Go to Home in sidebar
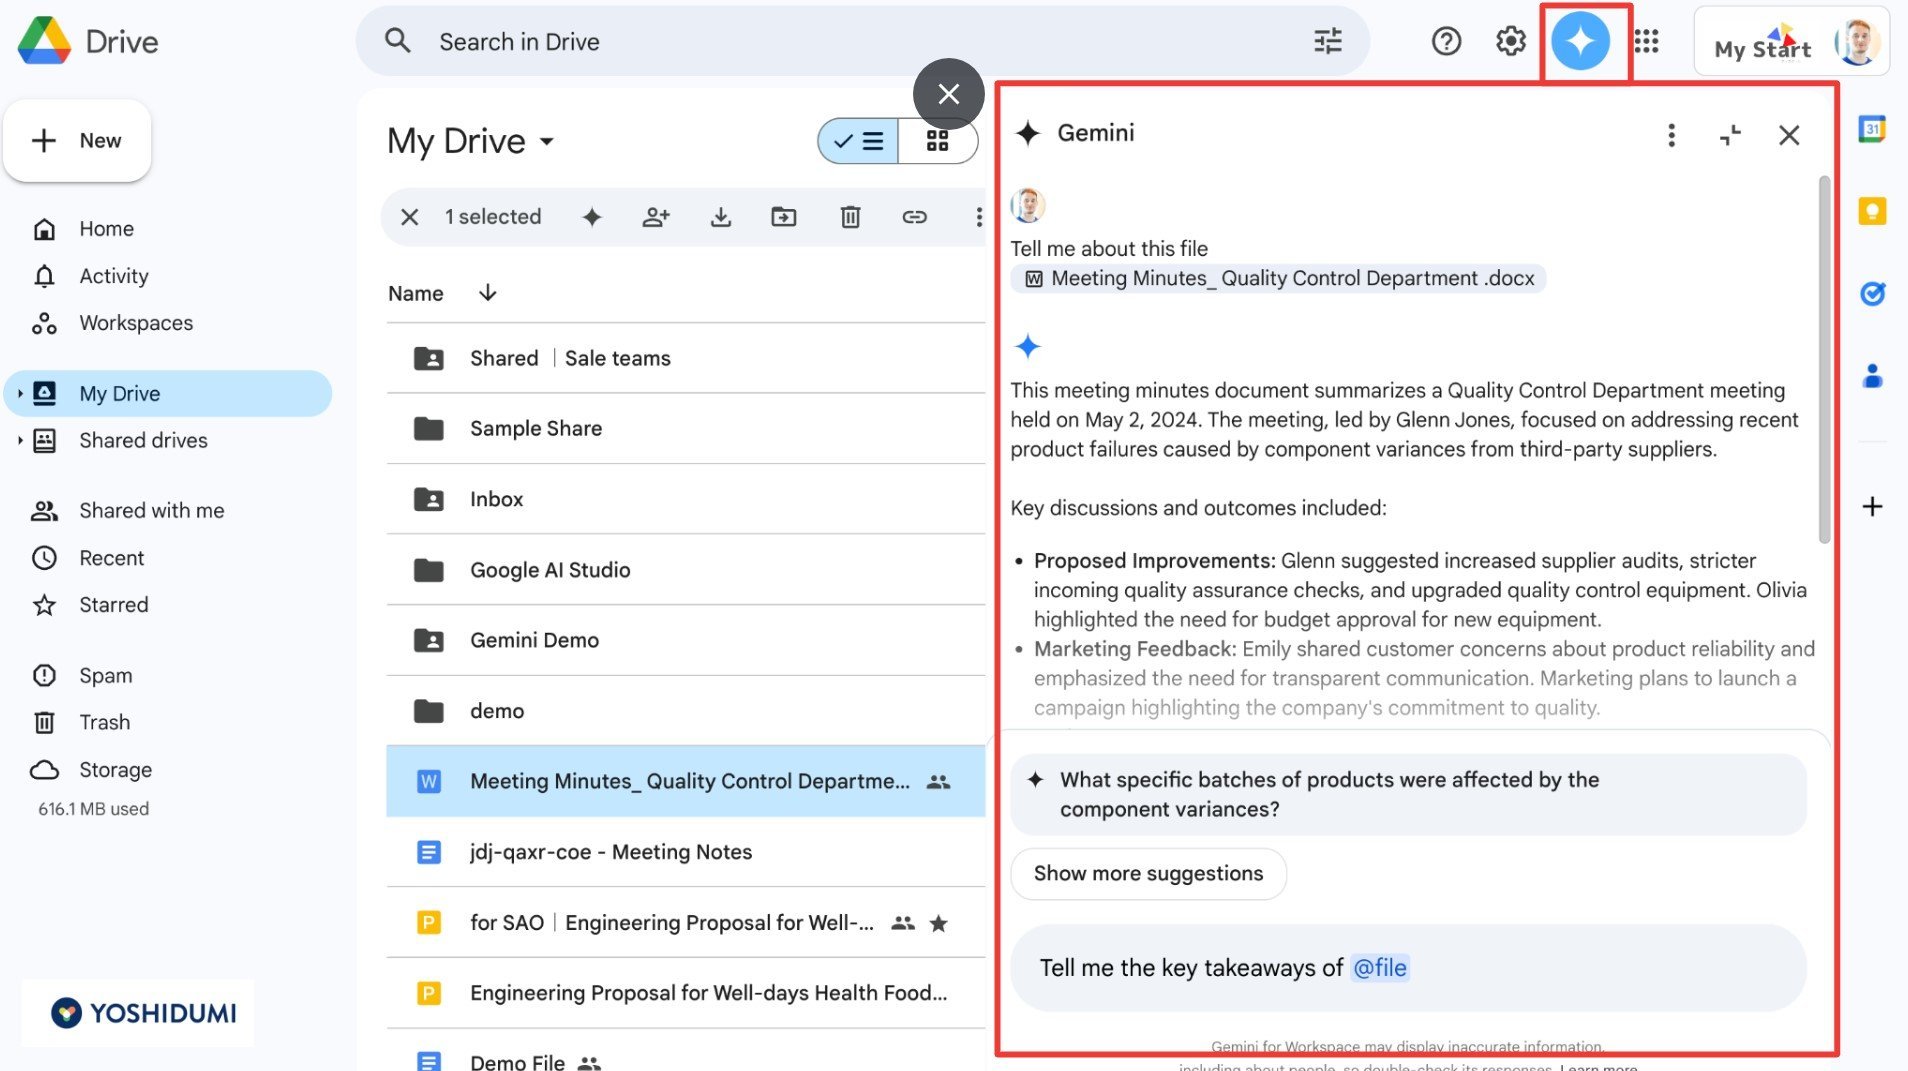1908x1071 pixels. point(106,229)
